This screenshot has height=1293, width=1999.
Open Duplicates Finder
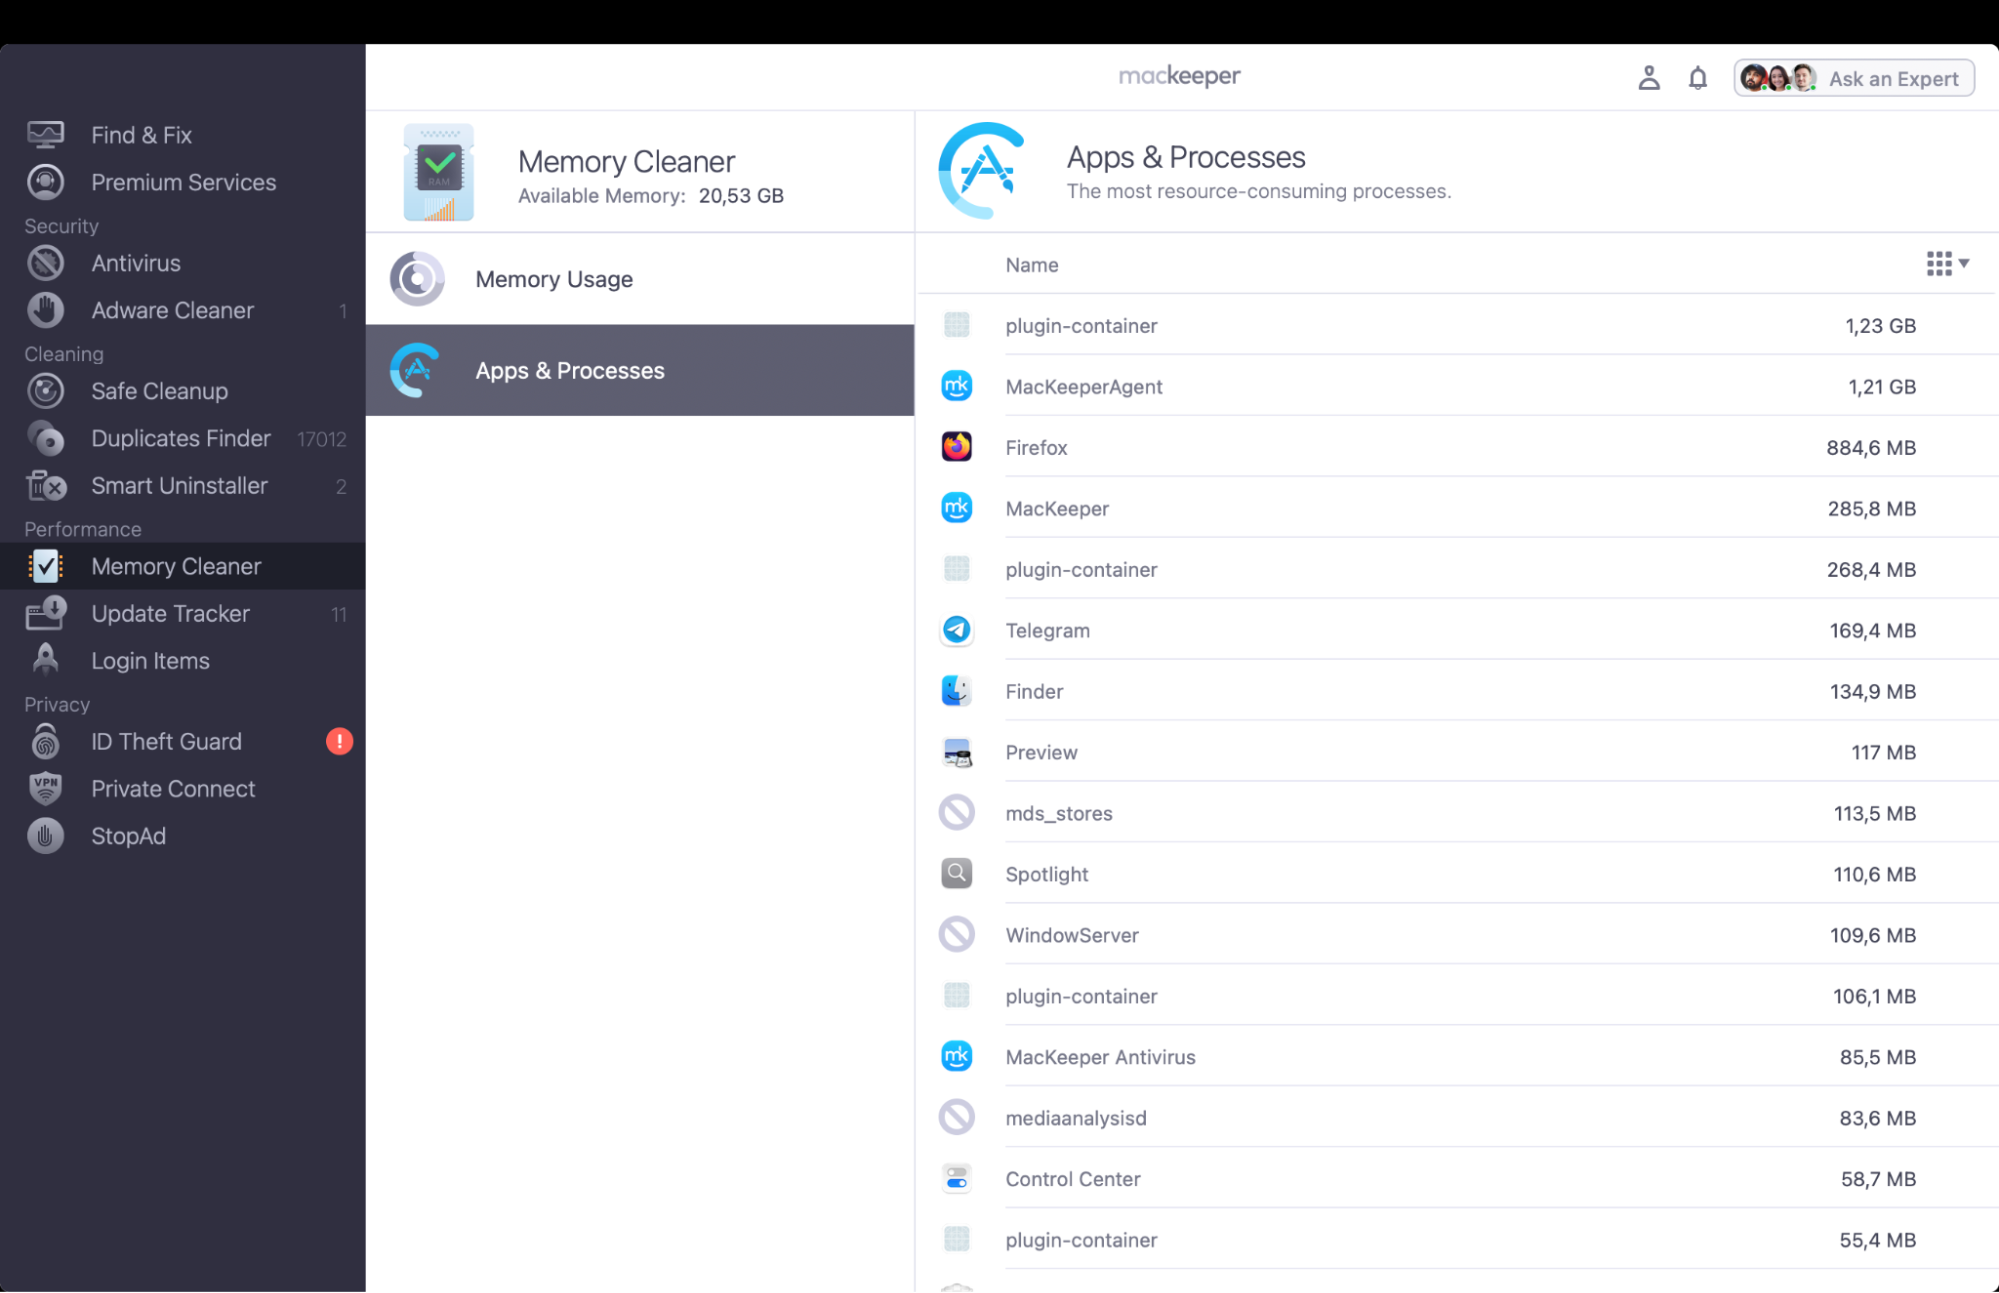pos(181,438)
